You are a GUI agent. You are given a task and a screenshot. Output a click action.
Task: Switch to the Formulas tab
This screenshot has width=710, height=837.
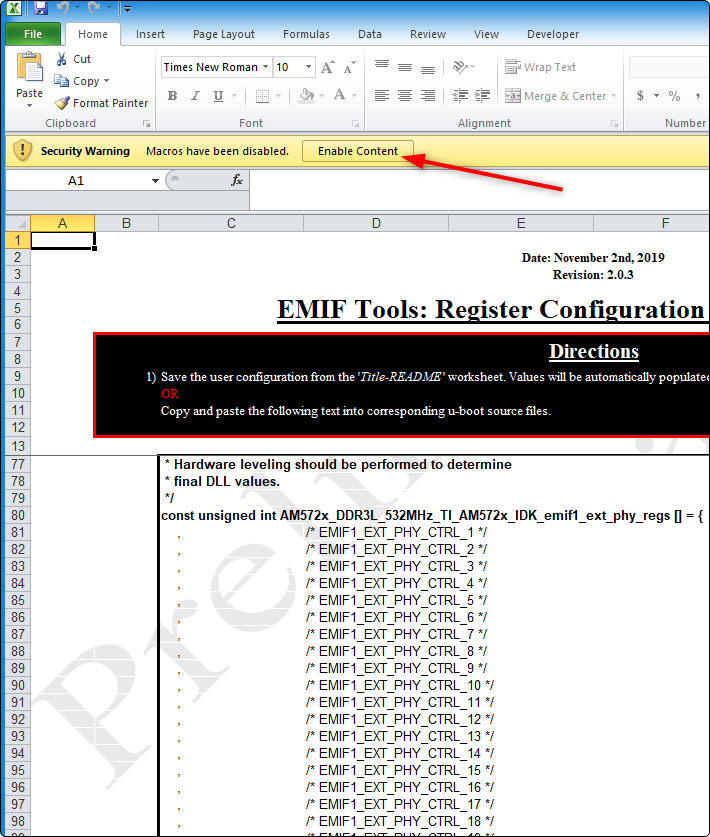click(306, 34)
